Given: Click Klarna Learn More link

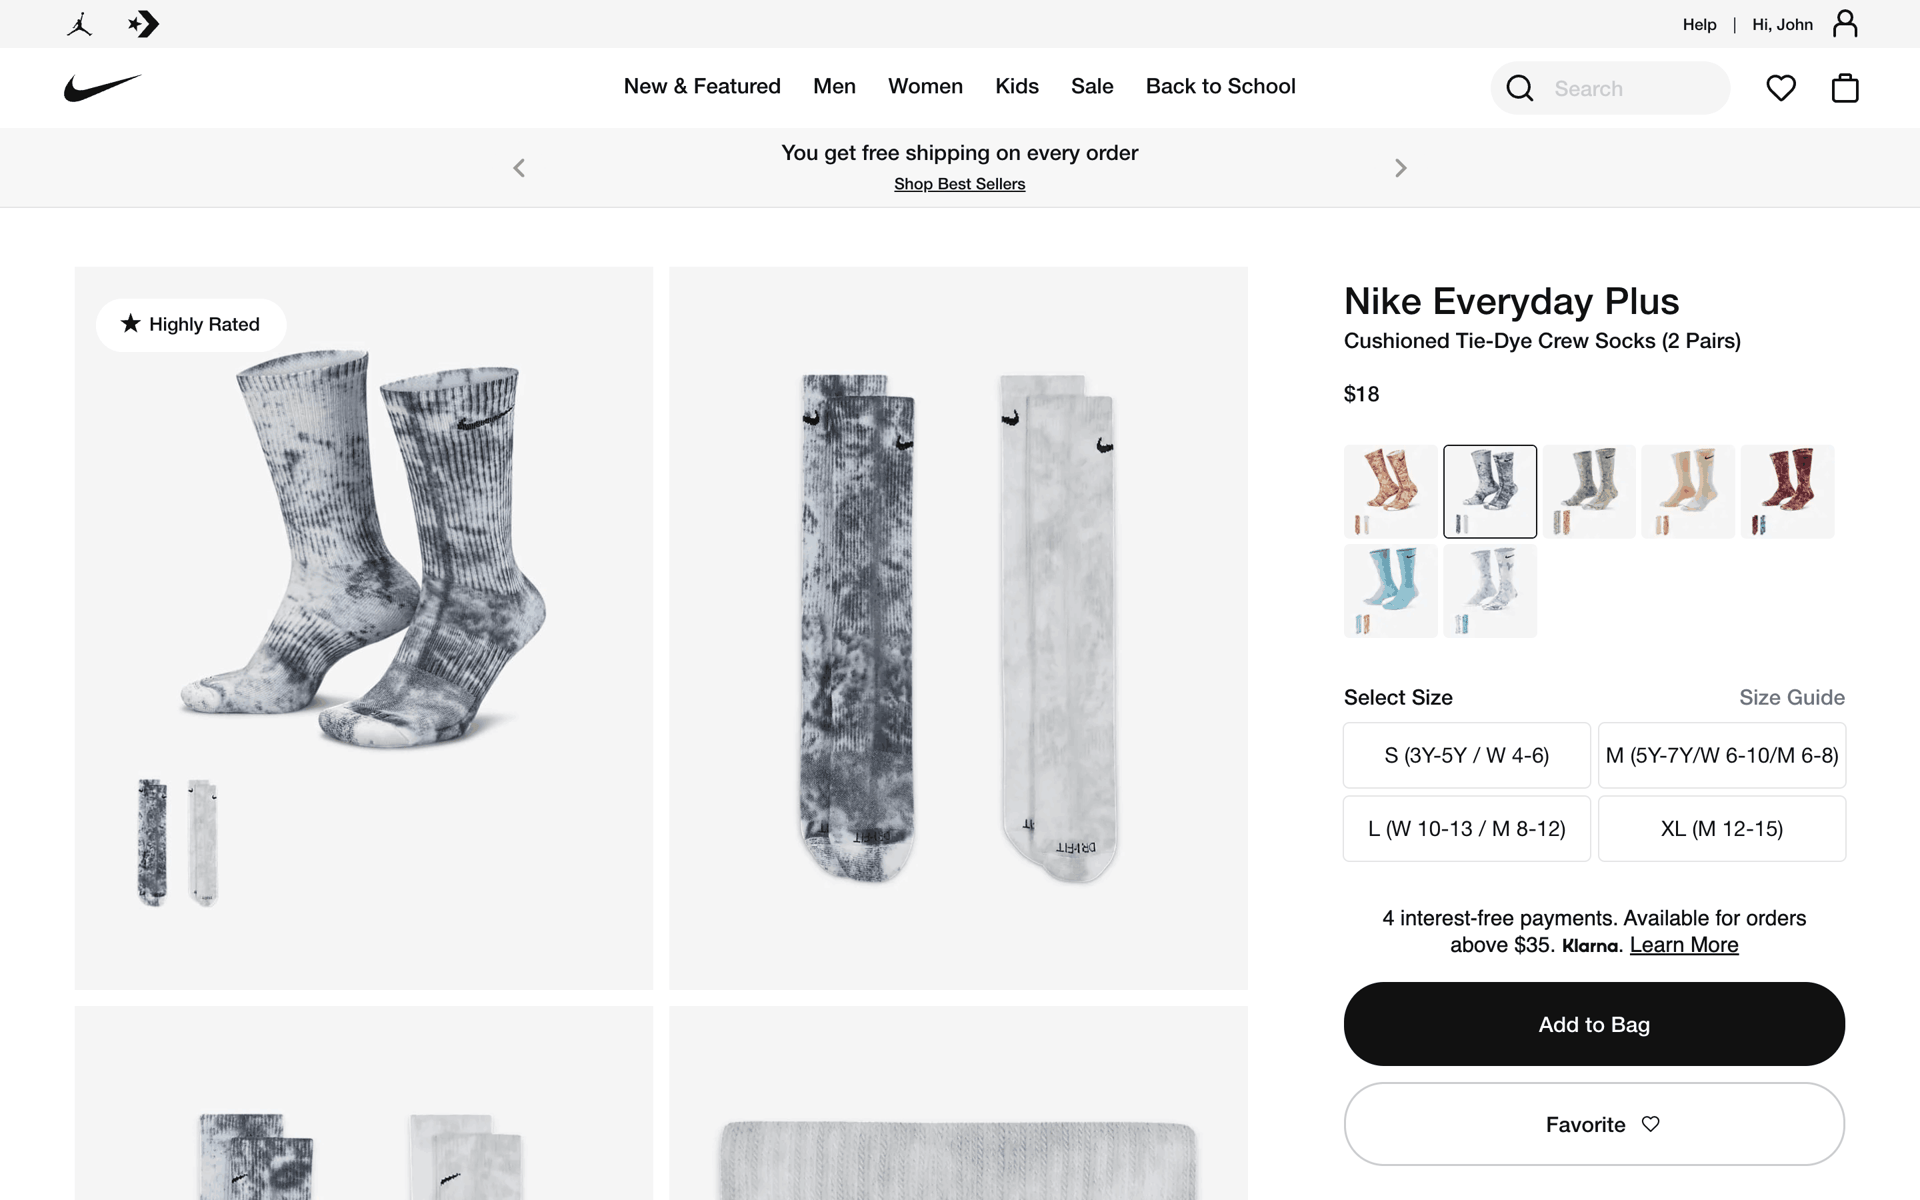Looking at the screenshot, I should (x=1684, y=945).
